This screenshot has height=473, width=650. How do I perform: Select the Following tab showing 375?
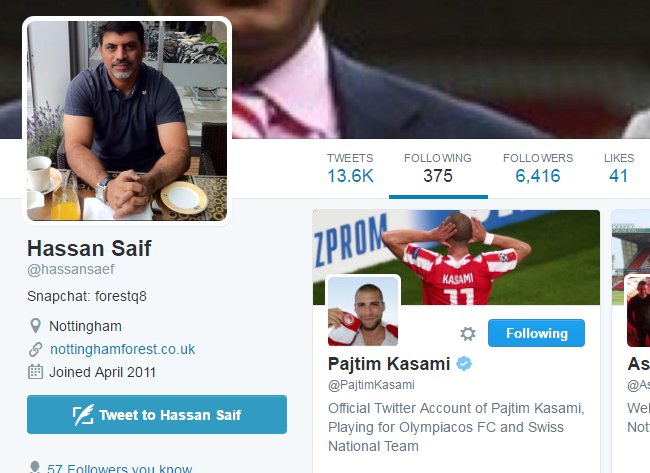pyautogui.click(x=438, y=168)
